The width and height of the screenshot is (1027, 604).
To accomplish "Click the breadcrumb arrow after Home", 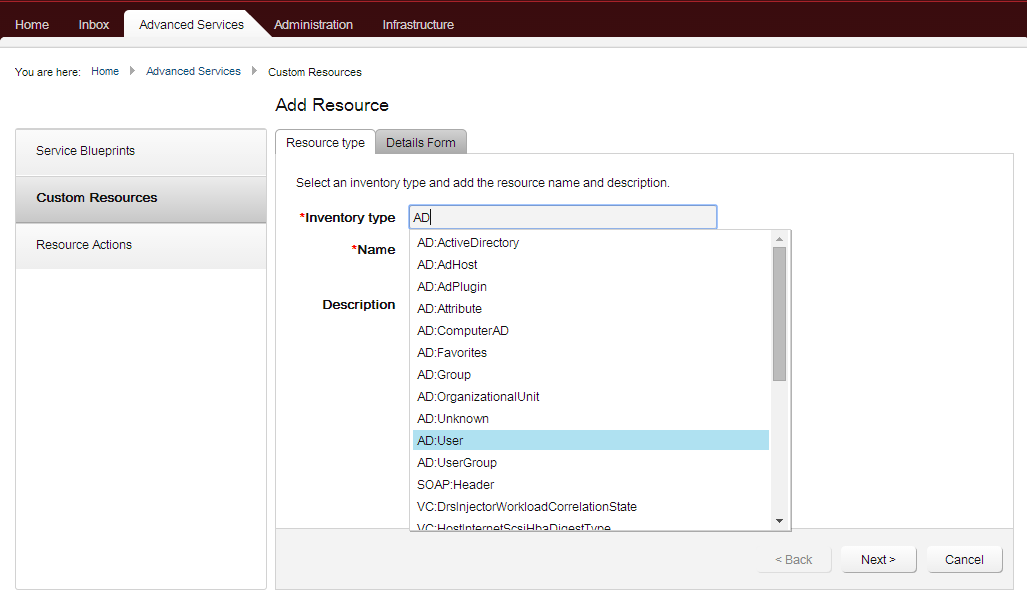I will click(x=129, y=71).
